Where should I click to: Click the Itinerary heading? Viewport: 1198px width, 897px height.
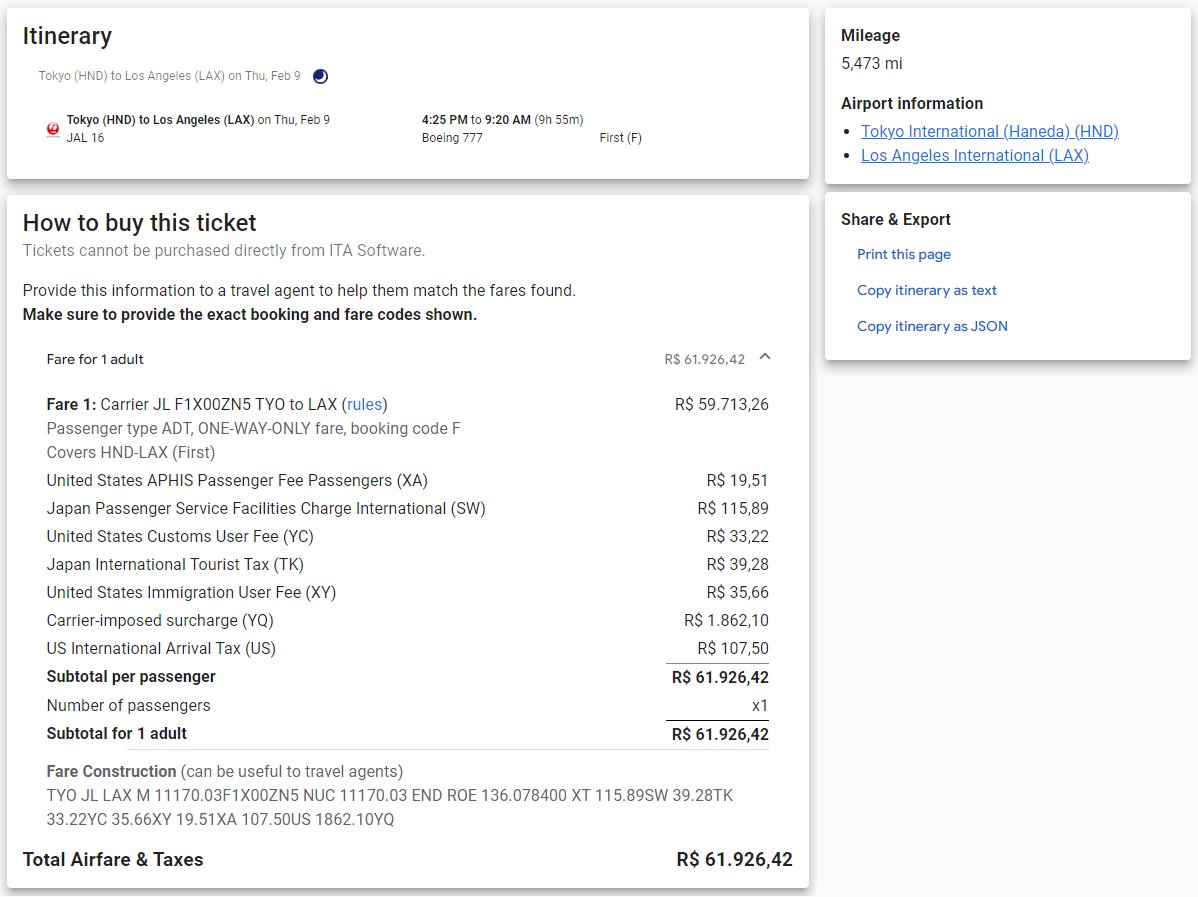click(67, 36)
